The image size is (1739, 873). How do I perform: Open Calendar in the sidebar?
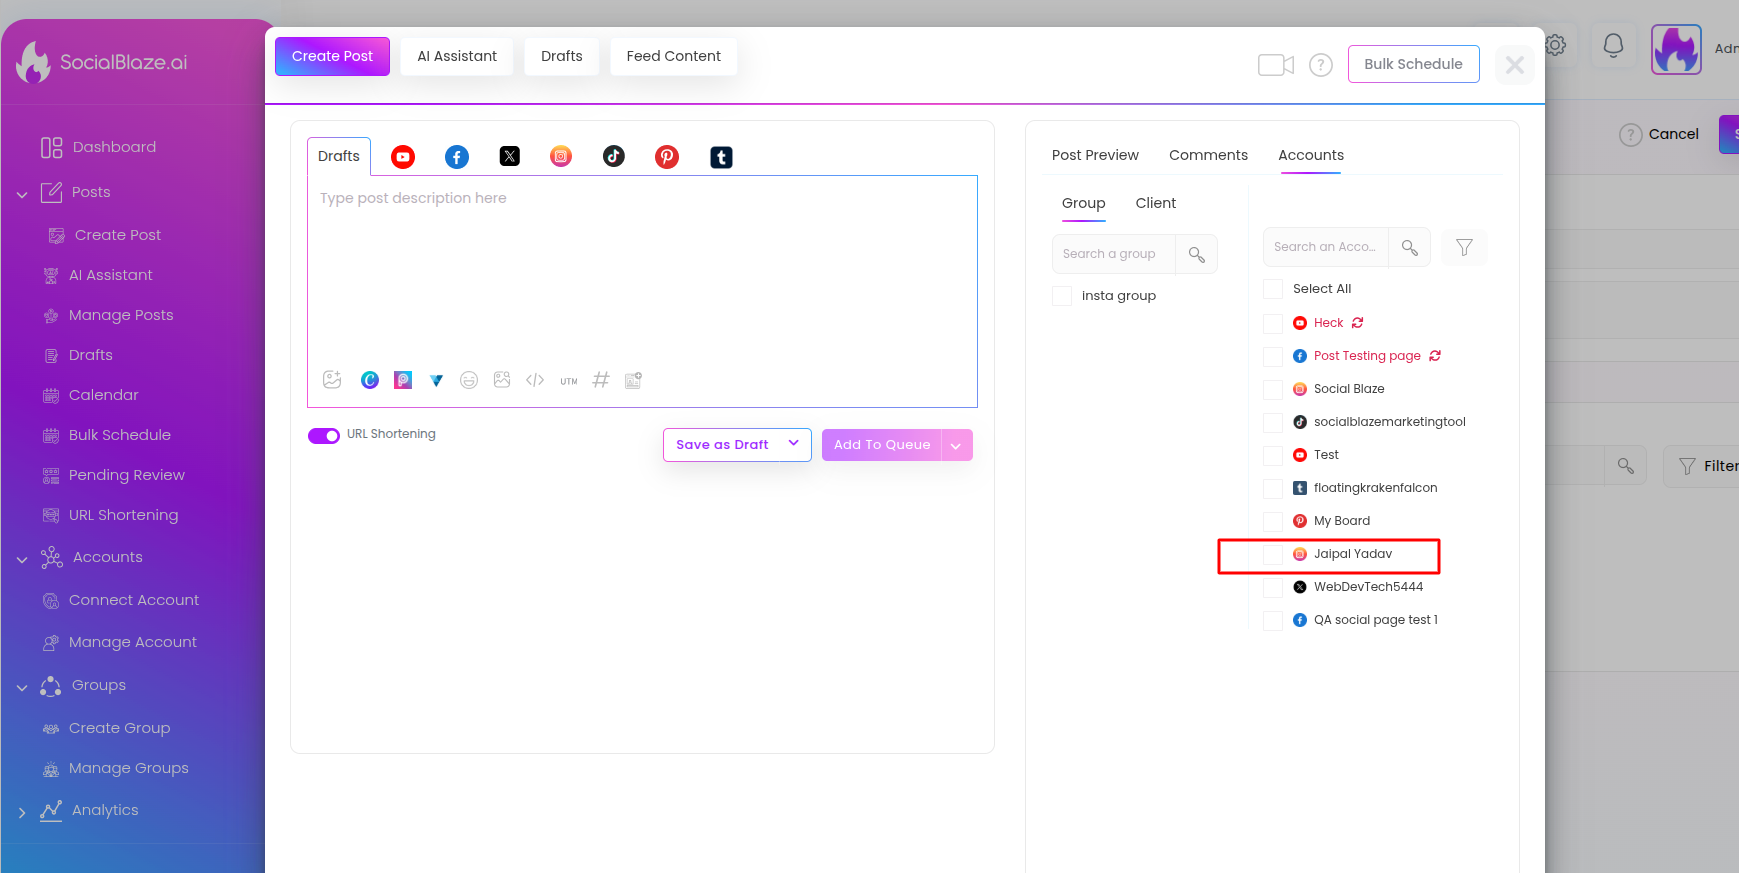coord(104,395)
